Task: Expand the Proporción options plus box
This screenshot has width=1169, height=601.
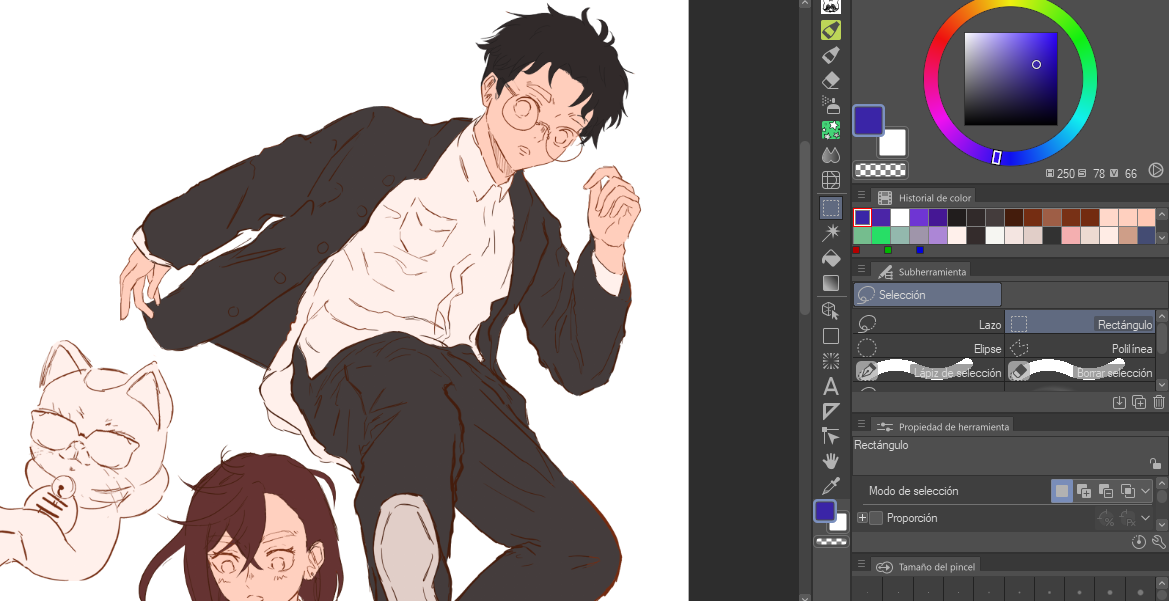Action: [862, 518]
